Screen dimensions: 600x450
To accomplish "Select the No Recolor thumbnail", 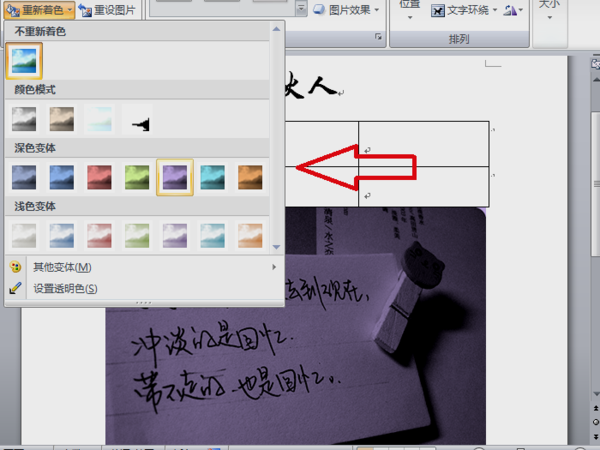I will click(x=24, y=61).
